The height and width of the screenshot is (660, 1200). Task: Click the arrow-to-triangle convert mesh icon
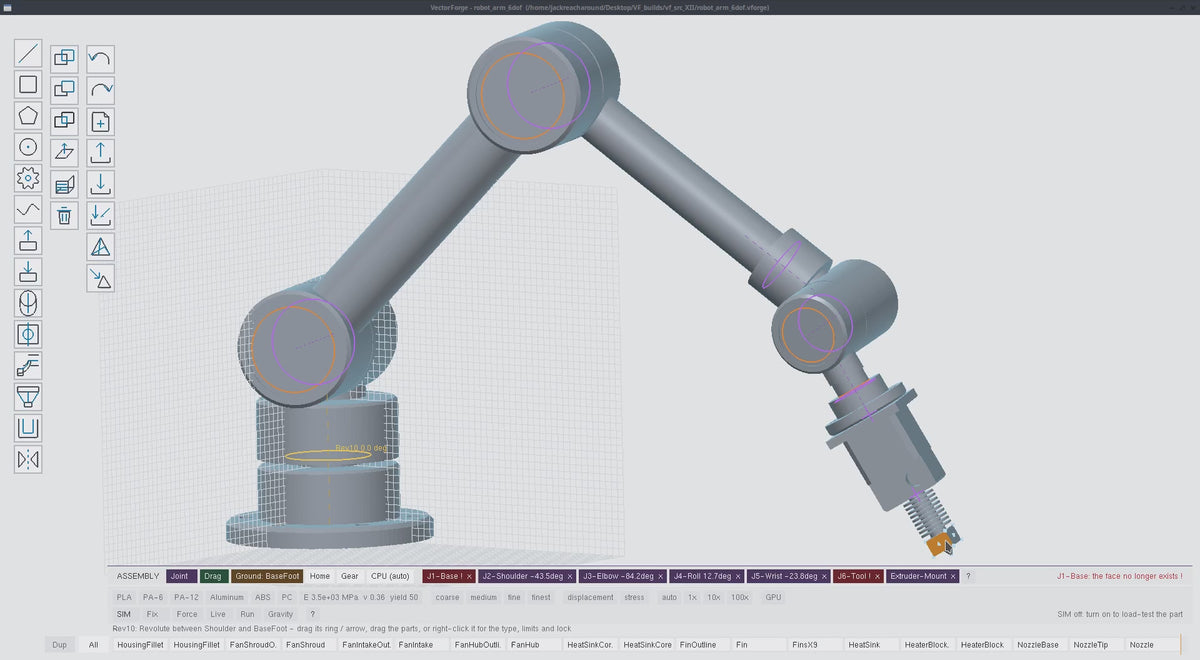(100, 278)
